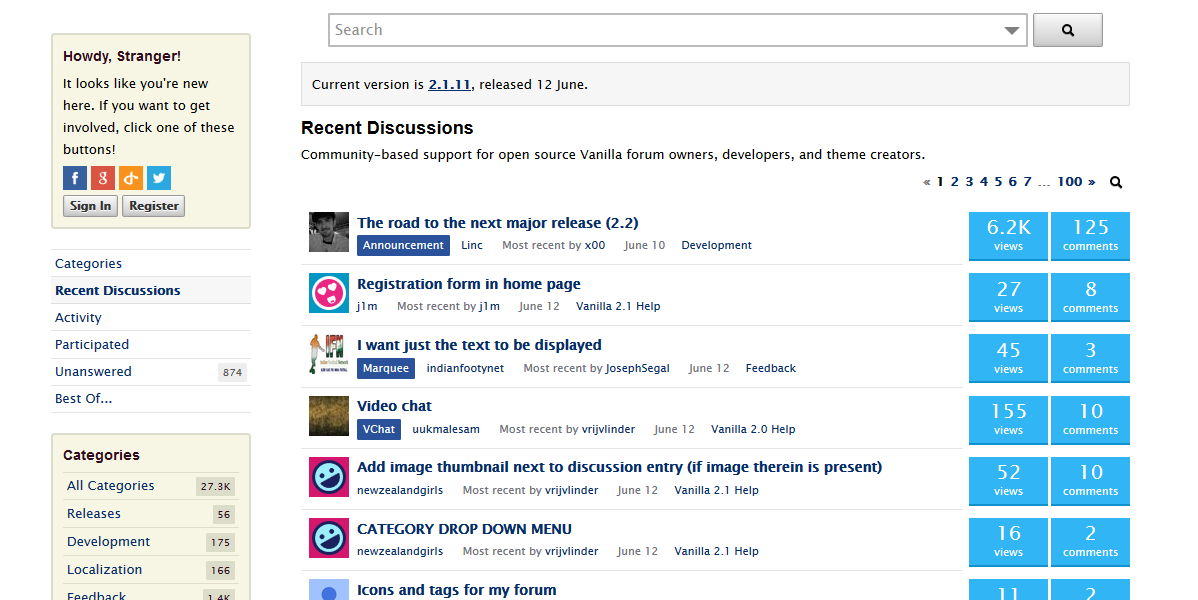Screen dimensions: 1198x600
Task: Click the VChat tag
Action: coord(379,430)
